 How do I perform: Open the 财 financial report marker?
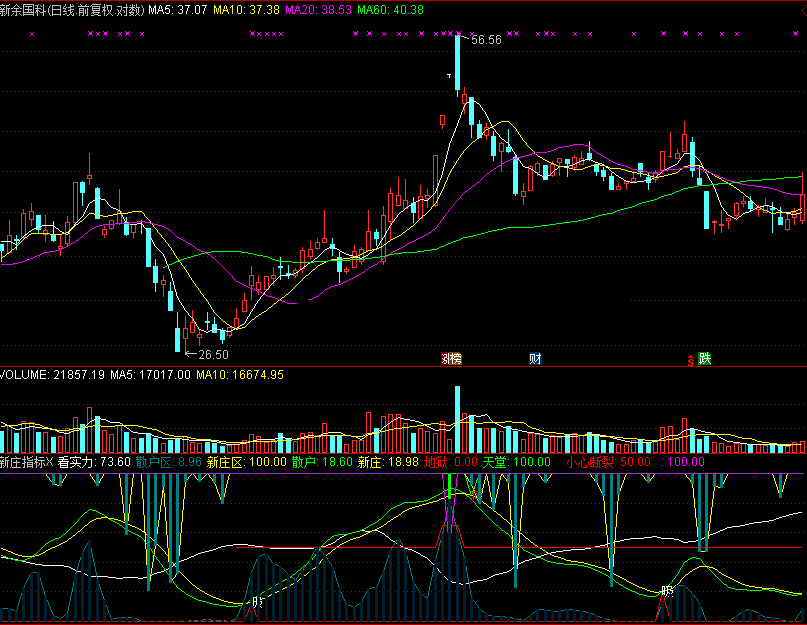[535, 358]
